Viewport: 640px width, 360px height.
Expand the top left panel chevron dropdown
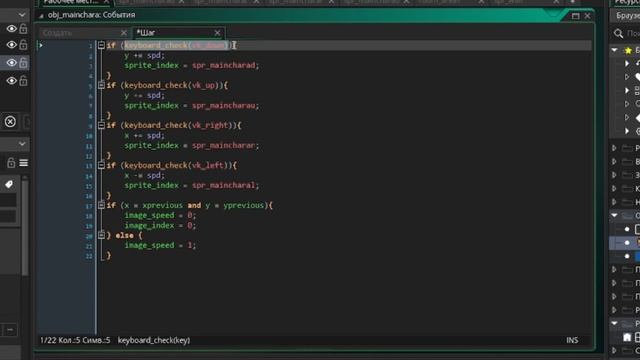pos(22,15)
